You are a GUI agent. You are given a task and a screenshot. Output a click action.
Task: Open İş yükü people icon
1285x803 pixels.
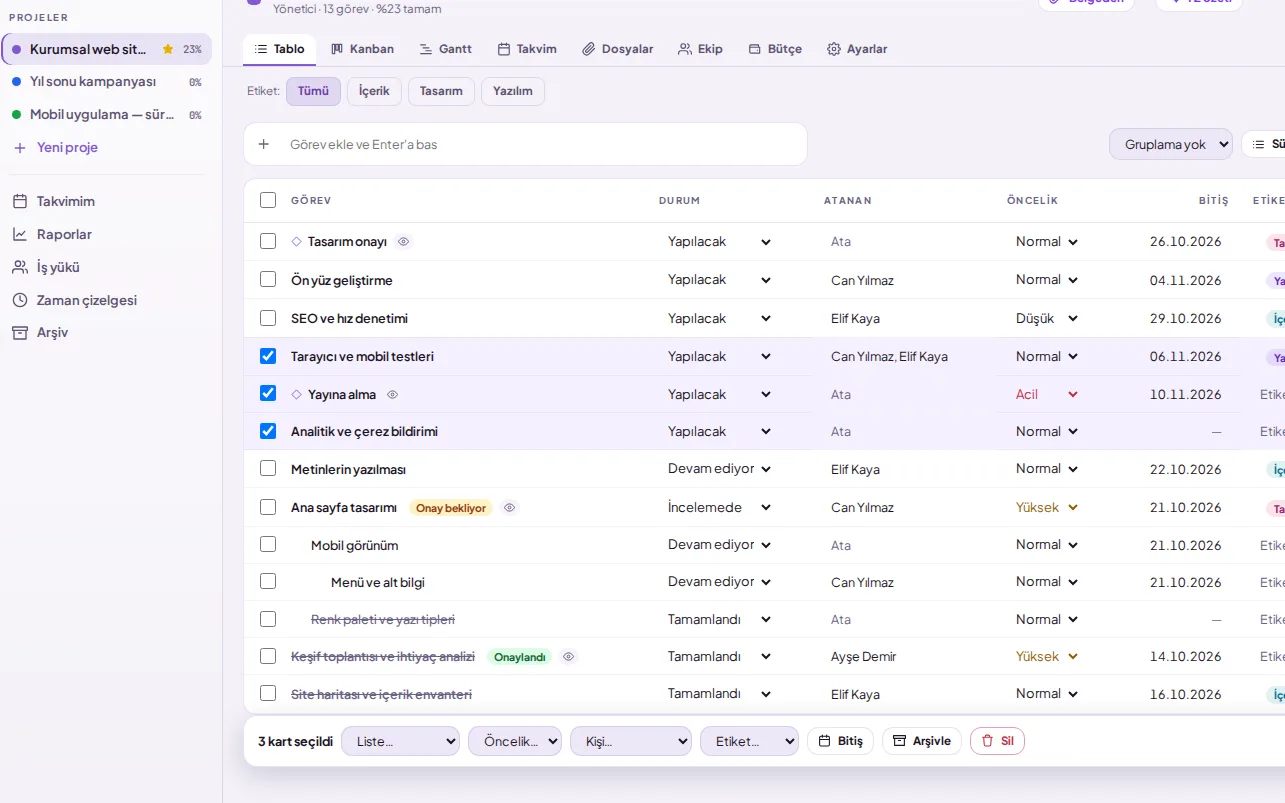[20, 267]
